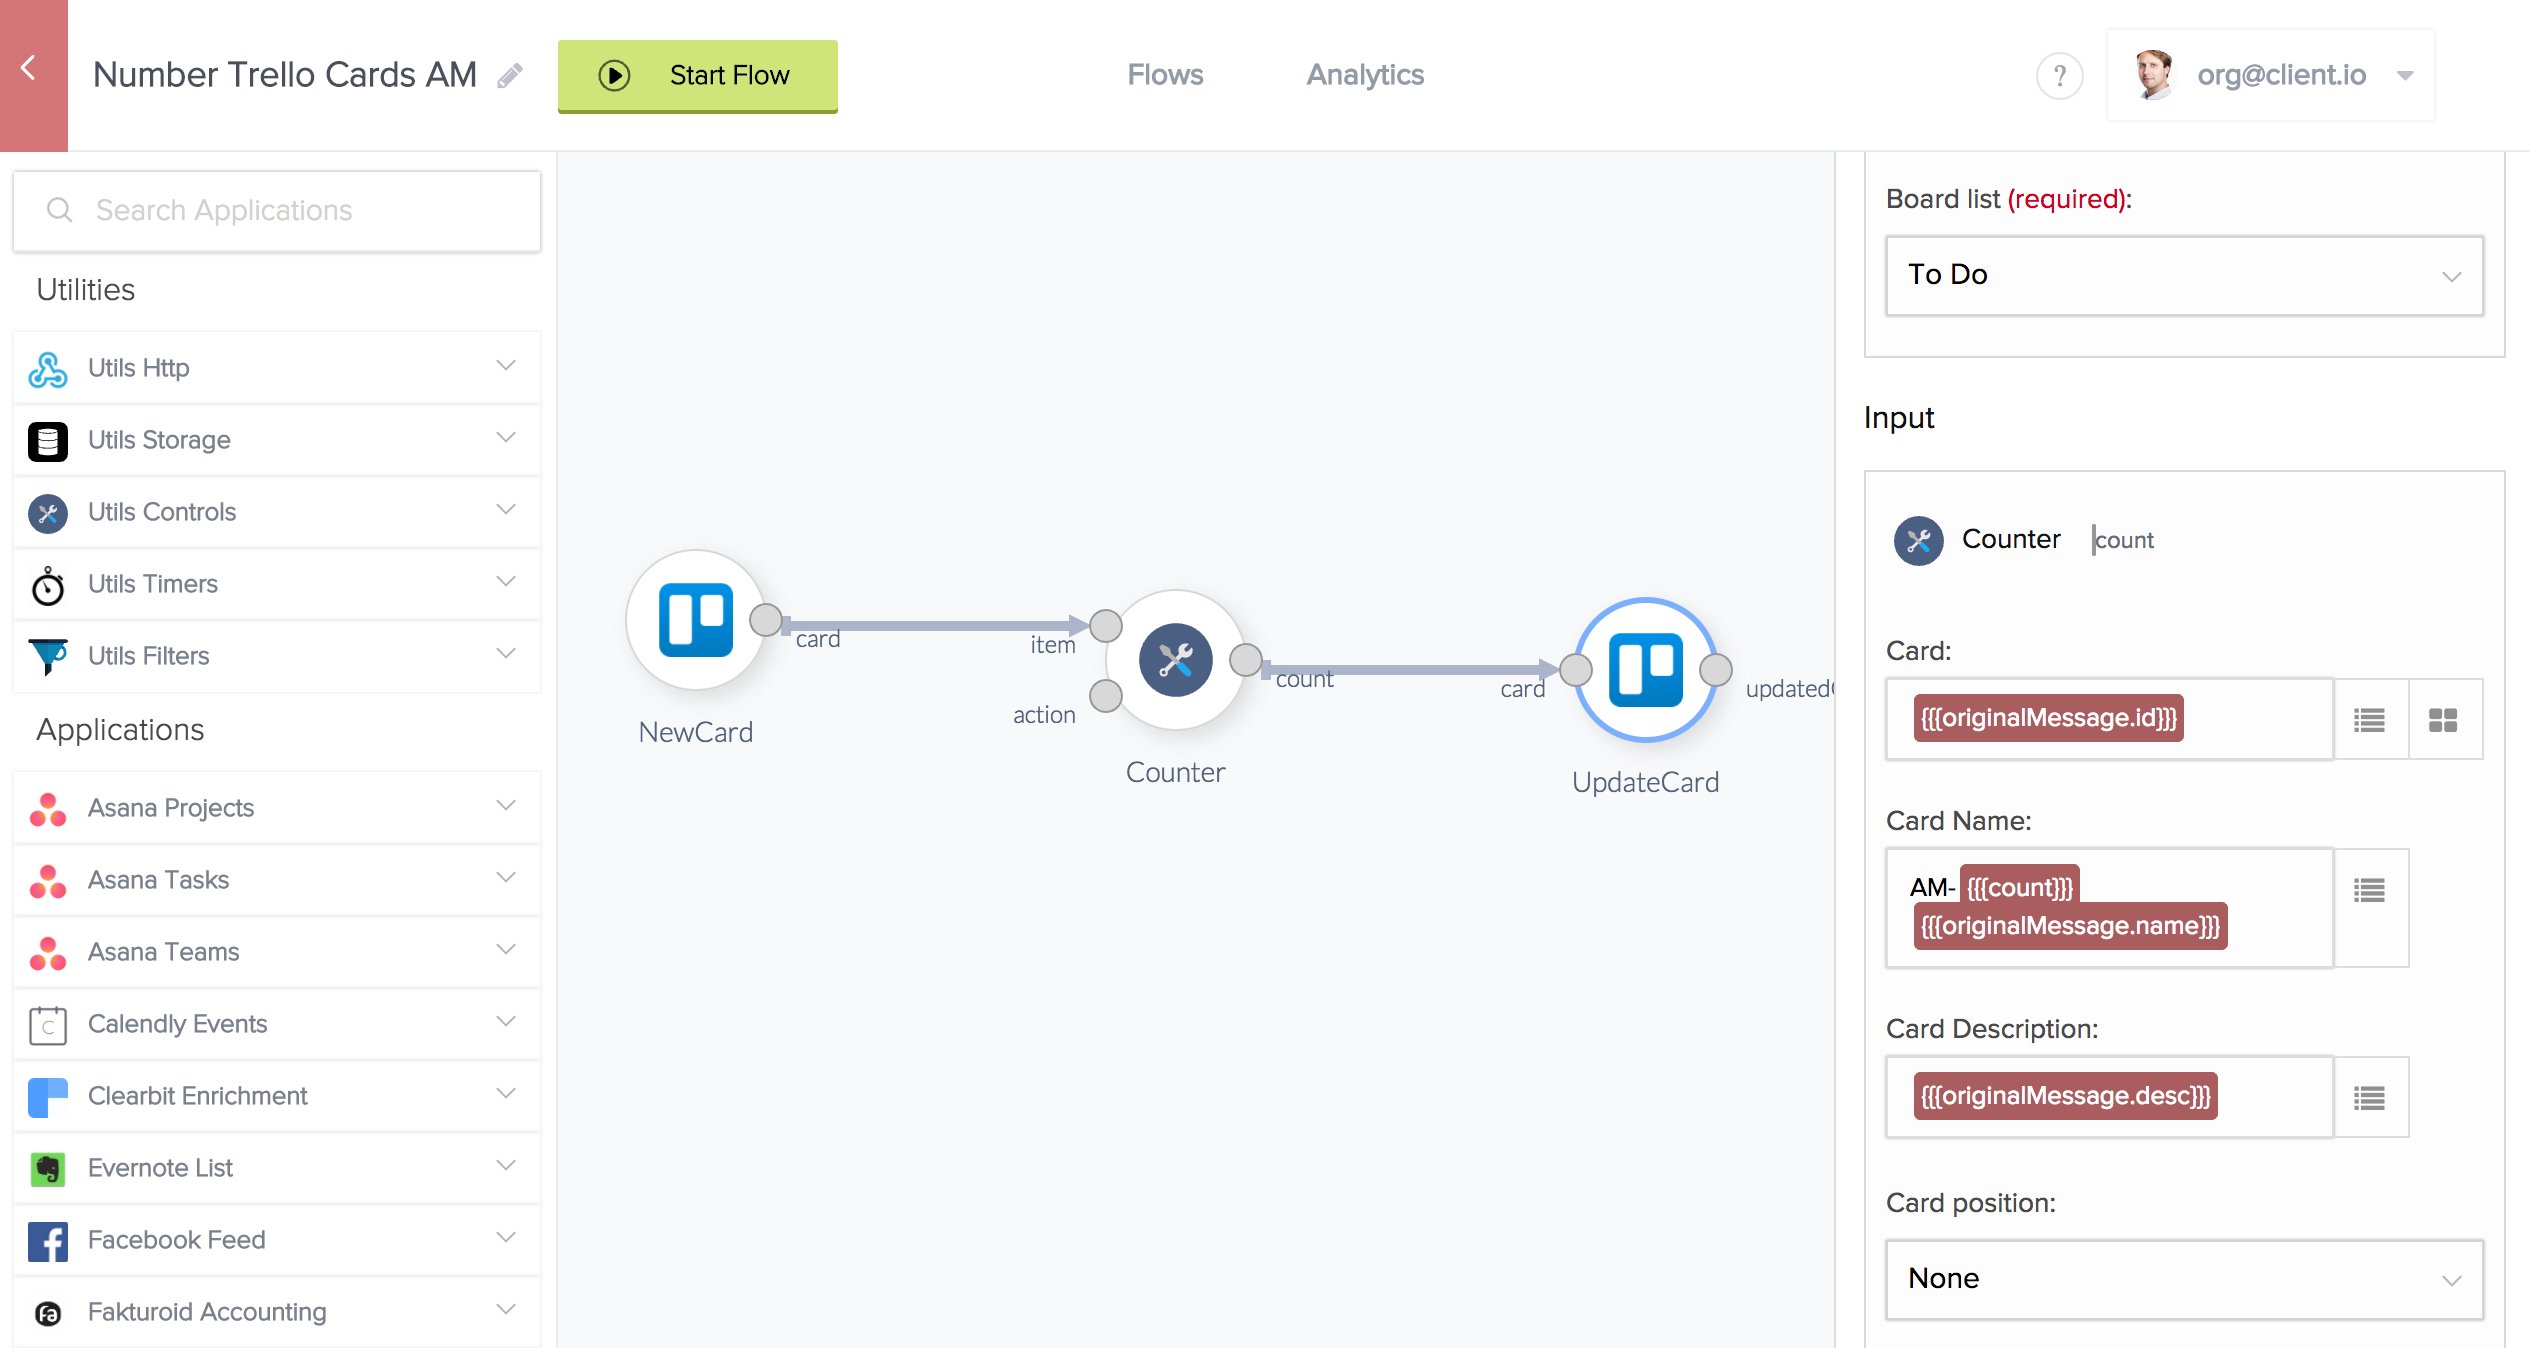Viewport: 2530px width, 1348px height.
Task: Click Counter's count output port
Action: tap(1246, 660)
